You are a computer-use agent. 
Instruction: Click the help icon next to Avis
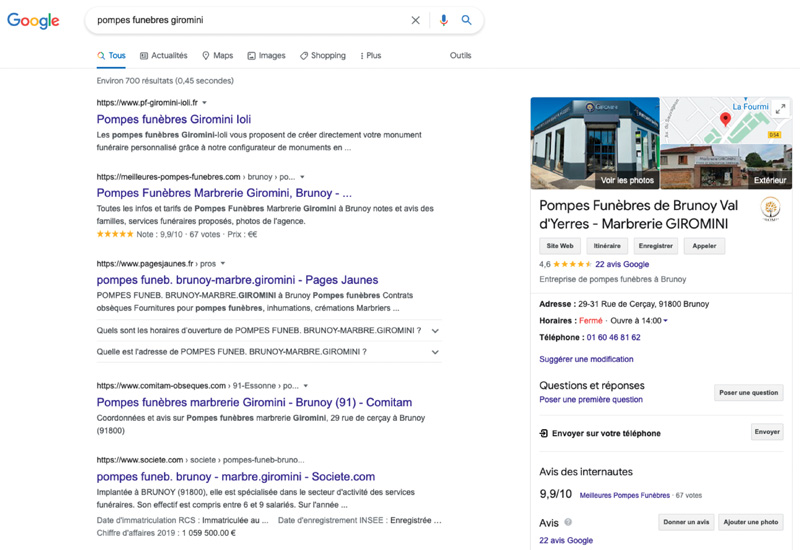tap(568, 522)
